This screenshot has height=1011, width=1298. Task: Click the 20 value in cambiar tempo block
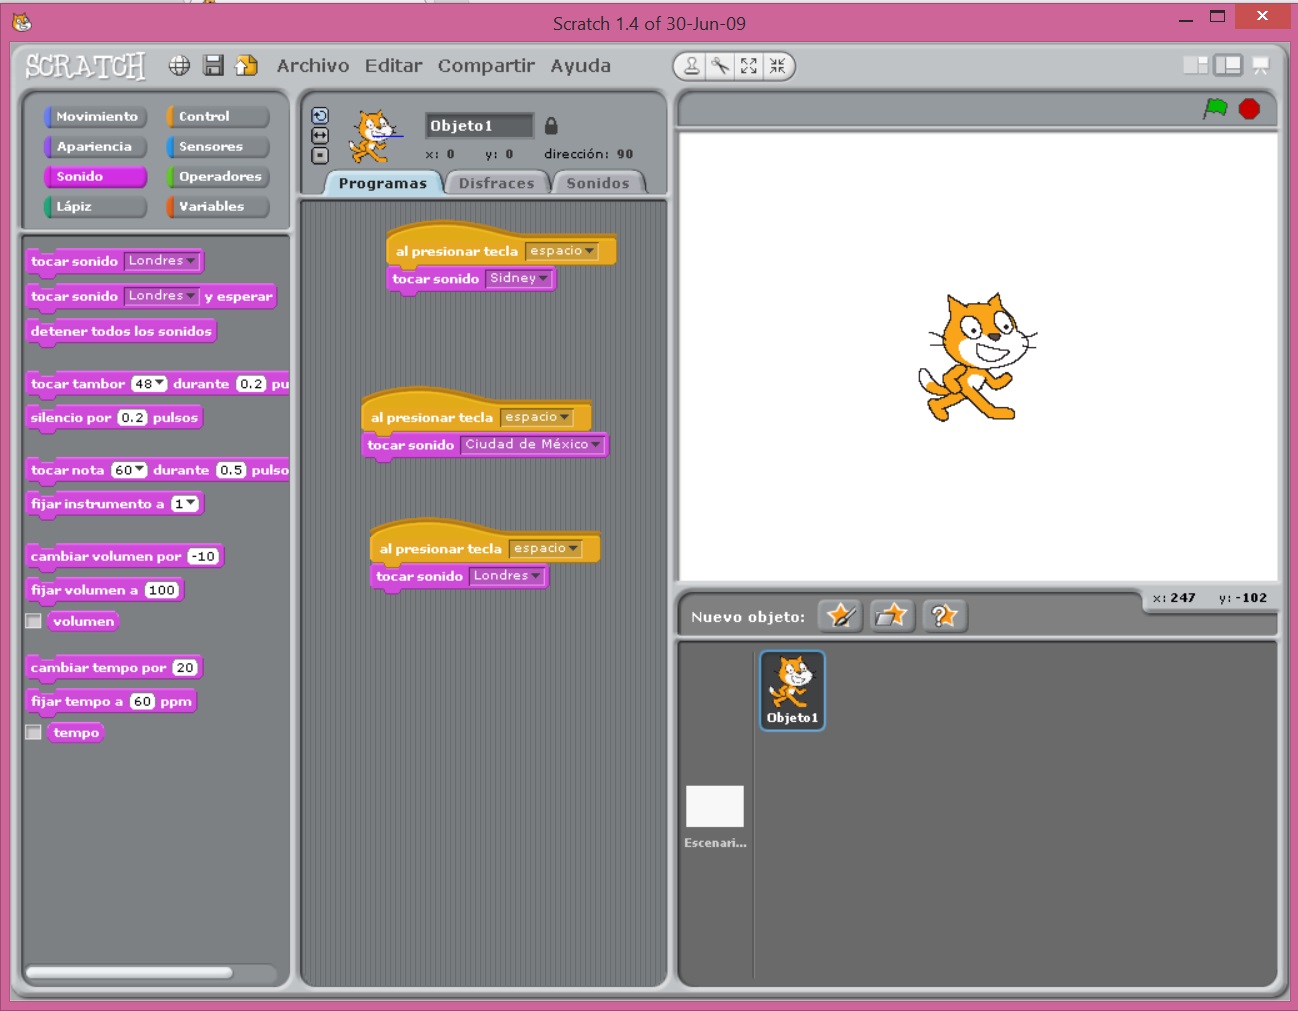tap(185, 667)
